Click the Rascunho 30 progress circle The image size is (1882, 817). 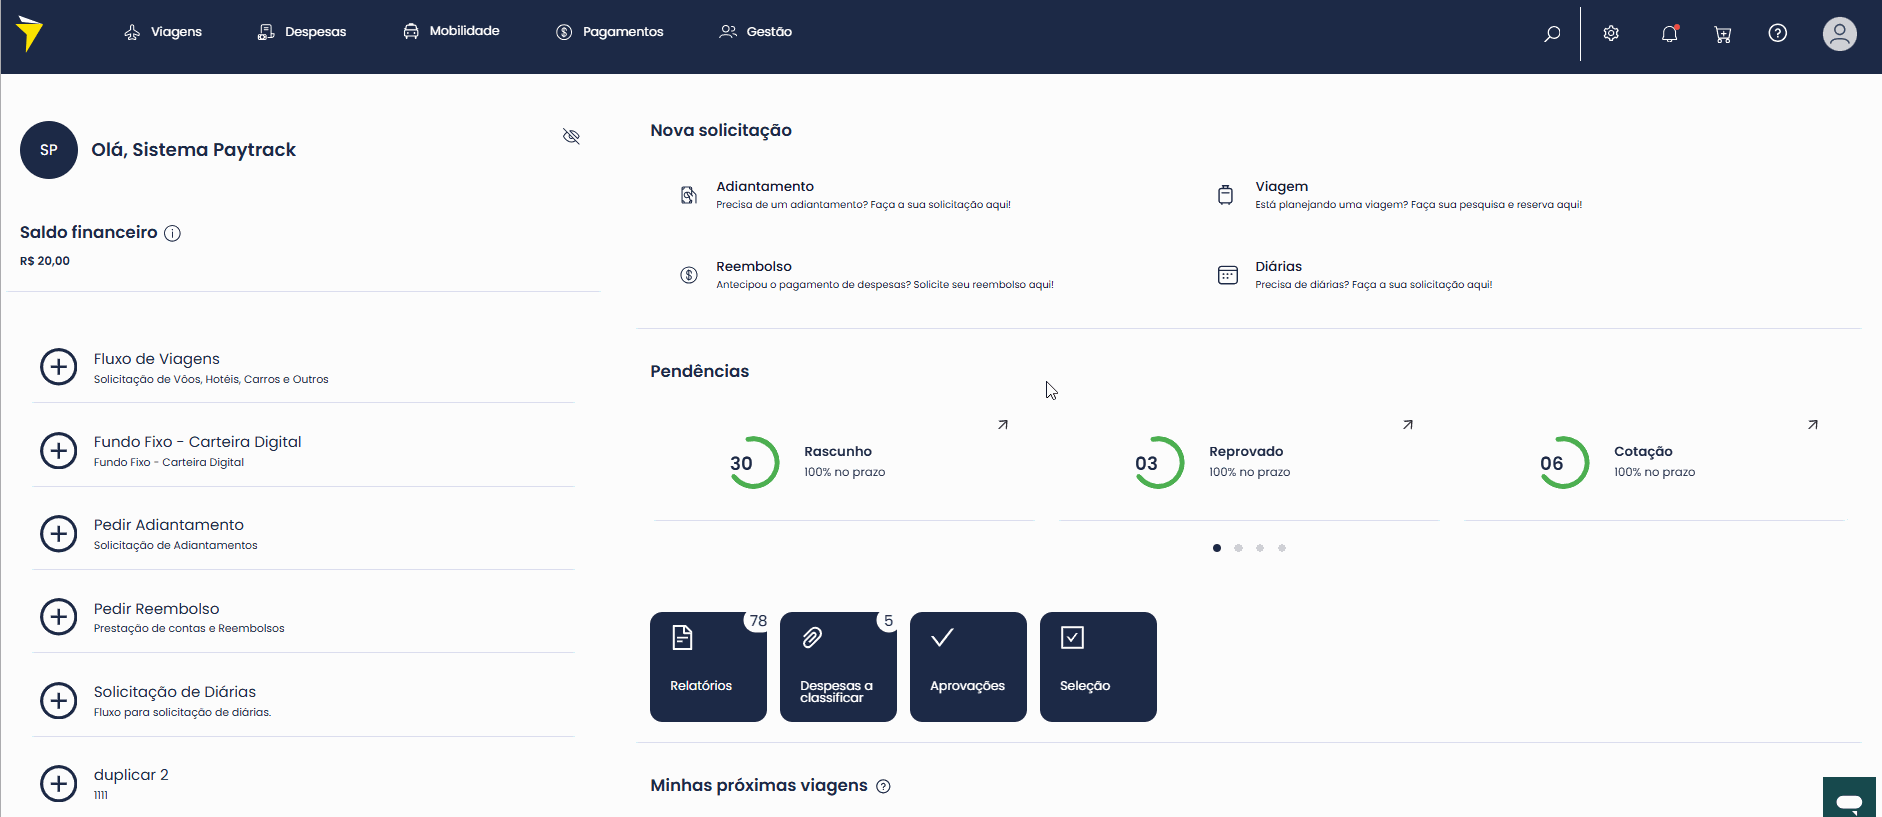pos(753,462)
